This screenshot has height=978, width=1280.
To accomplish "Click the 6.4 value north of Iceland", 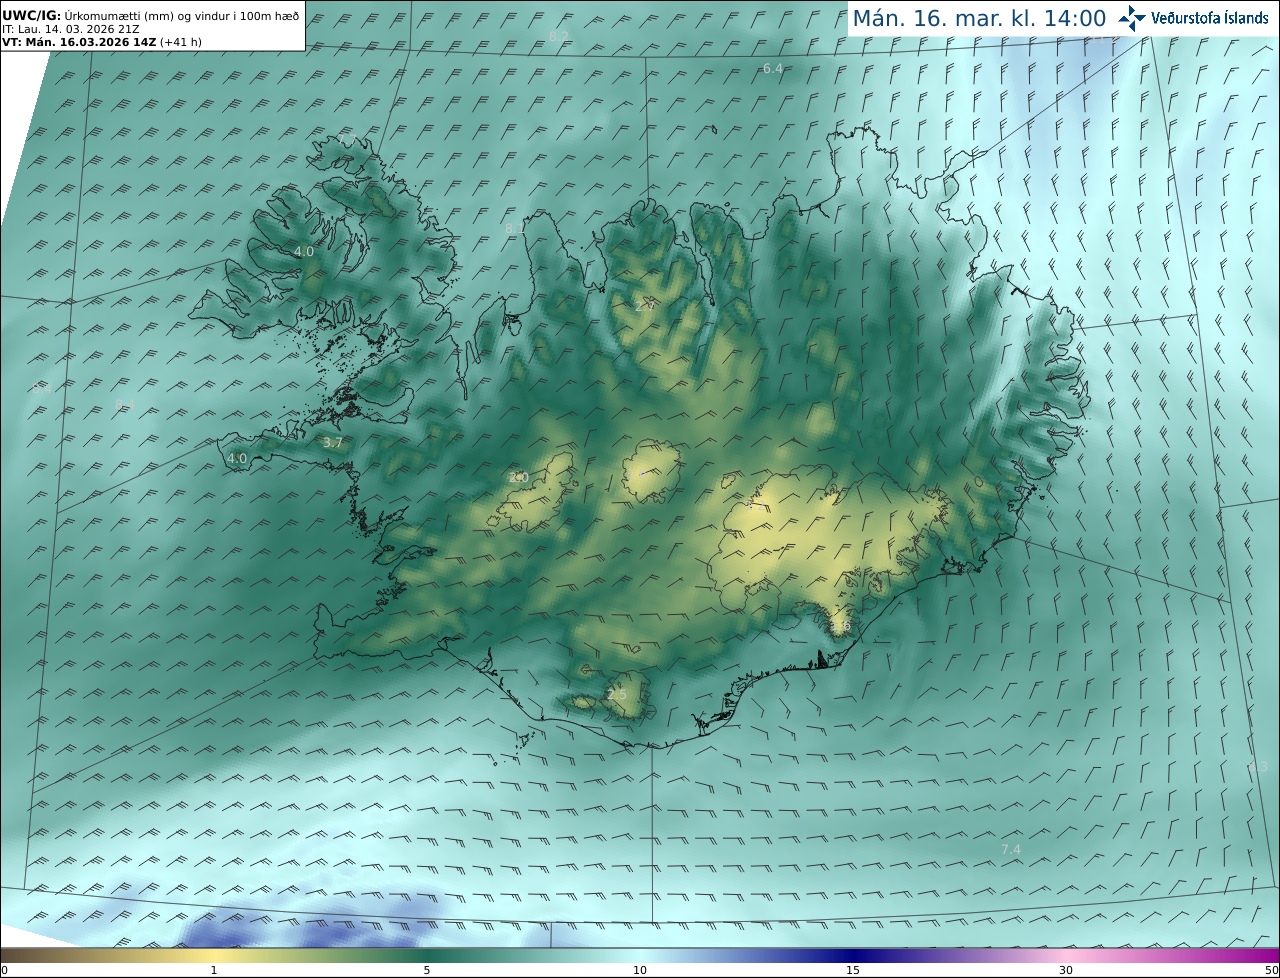I will pos(772,68).
